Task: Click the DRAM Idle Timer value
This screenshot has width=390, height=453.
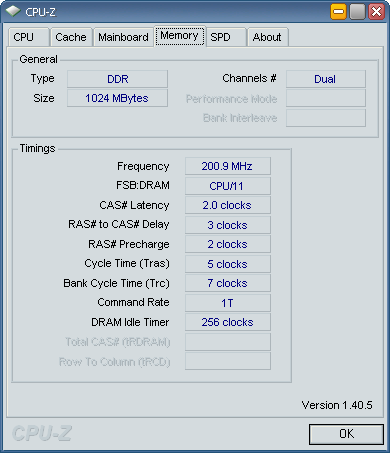Action: (228, 322)
